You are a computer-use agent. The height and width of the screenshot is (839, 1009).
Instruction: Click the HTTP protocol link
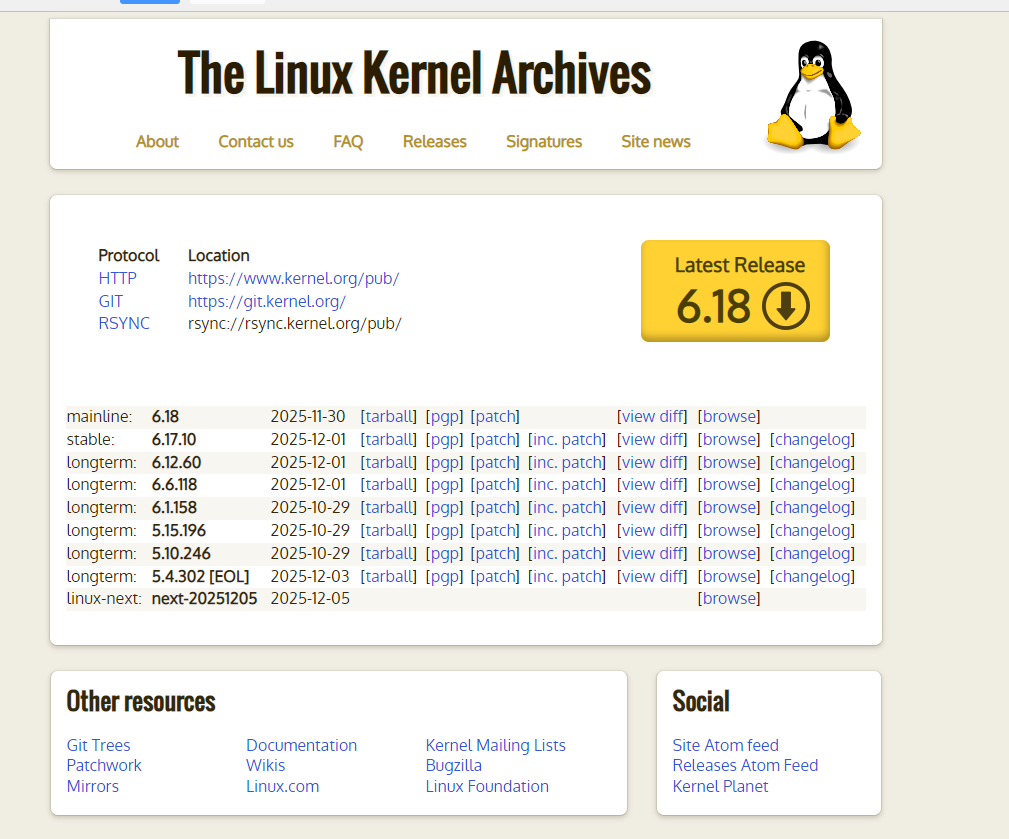click(118, 279)
